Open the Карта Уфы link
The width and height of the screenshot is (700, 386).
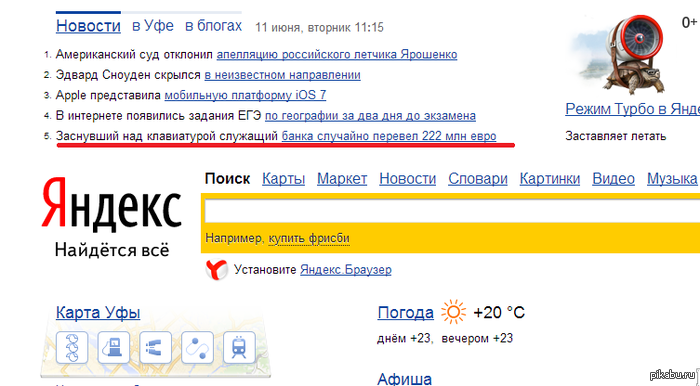[98, 312]
